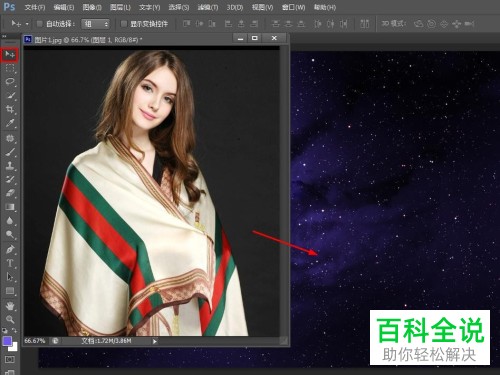Select the Dodge tool
This screenshot has width=500, height=375.
point(10,234)
